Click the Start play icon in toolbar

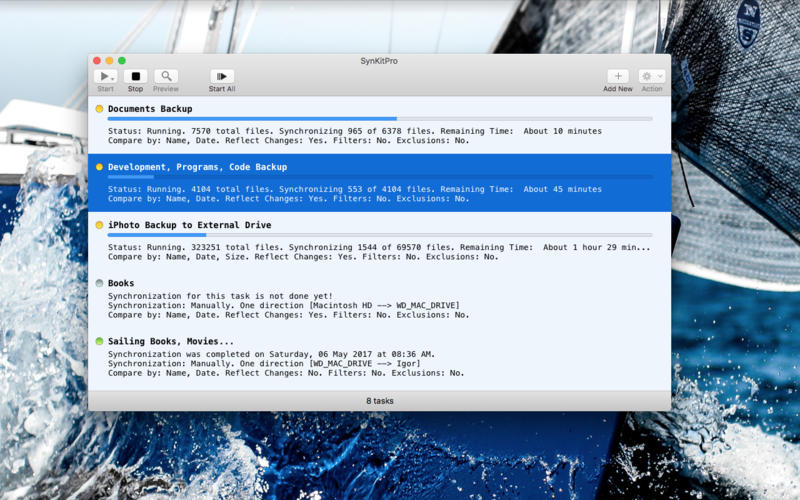pyautogui.click(x=104, y=76)
